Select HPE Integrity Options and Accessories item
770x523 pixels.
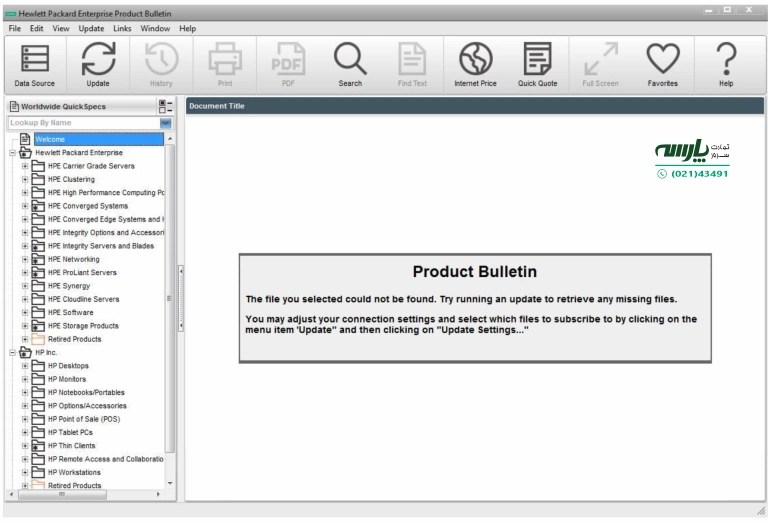pos(106,233)
